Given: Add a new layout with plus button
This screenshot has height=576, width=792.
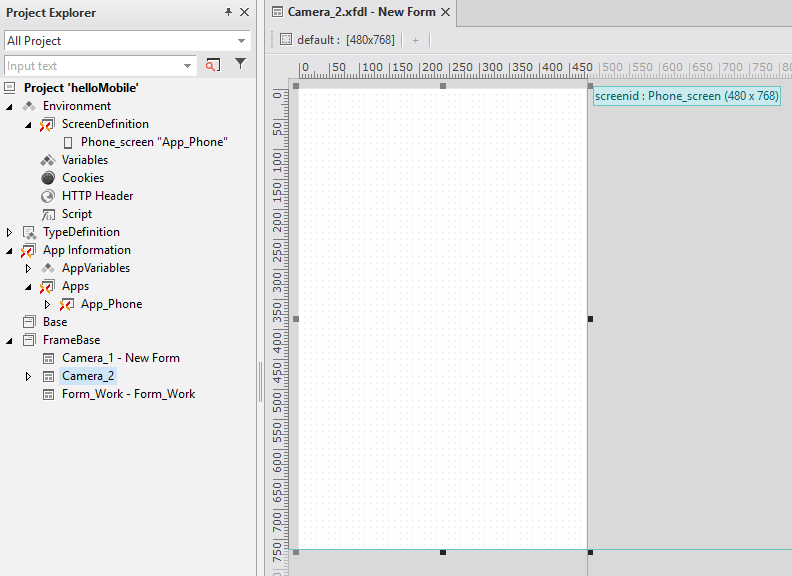Looking at the screenshot, I should click(415, 40).
